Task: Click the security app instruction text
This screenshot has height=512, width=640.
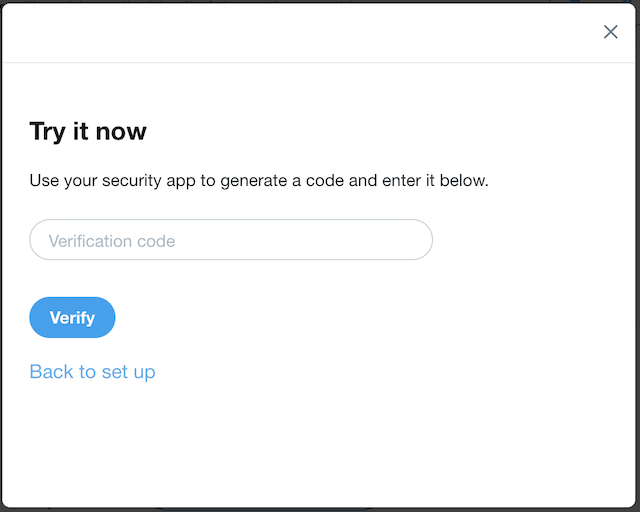Action: [x=259, y=182]
